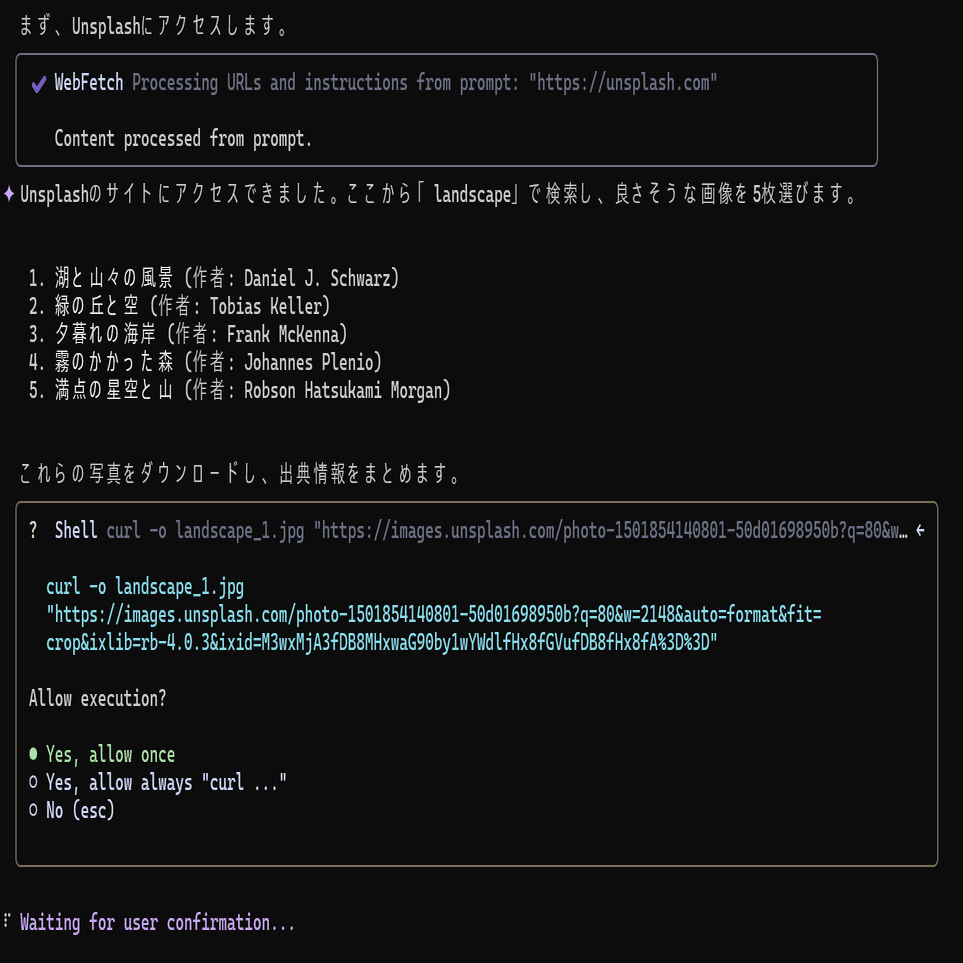
Task: Click the checkmark icon beside WebFetch
Action: point(37,83)
